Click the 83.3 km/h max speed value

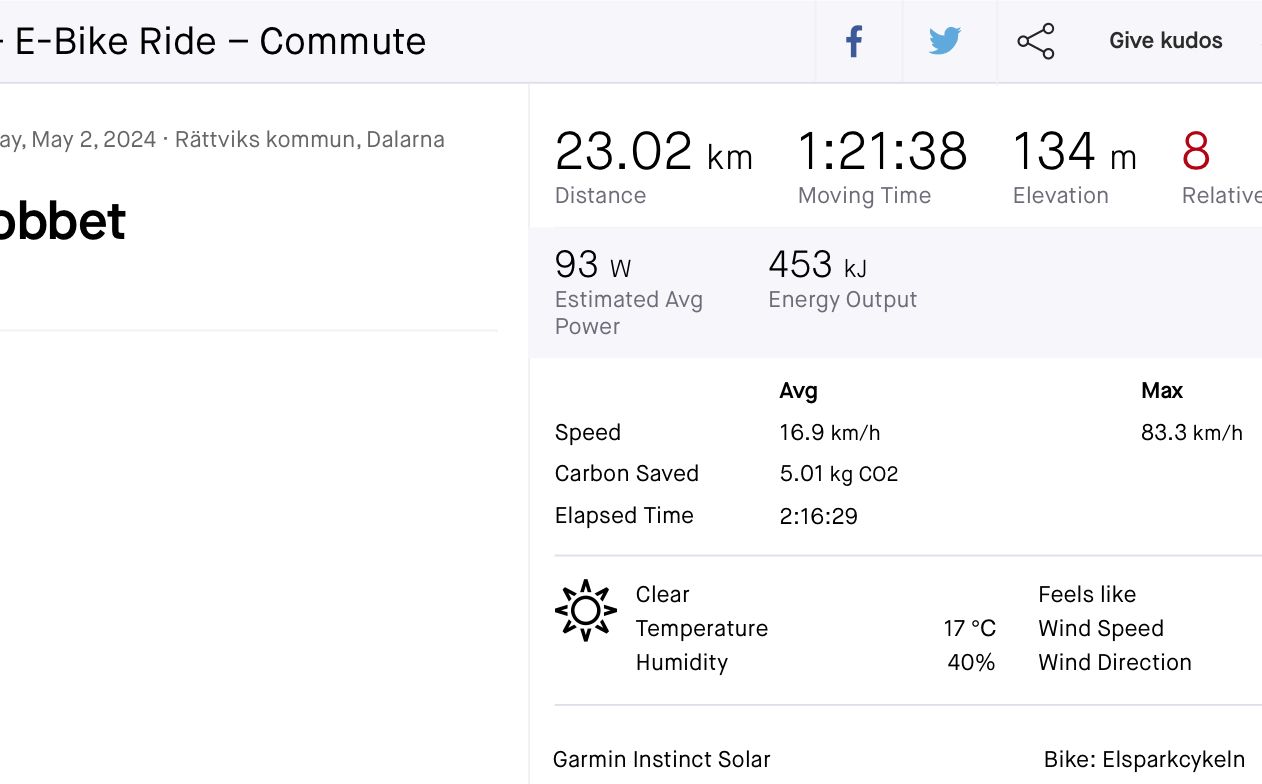(1191, 433)
